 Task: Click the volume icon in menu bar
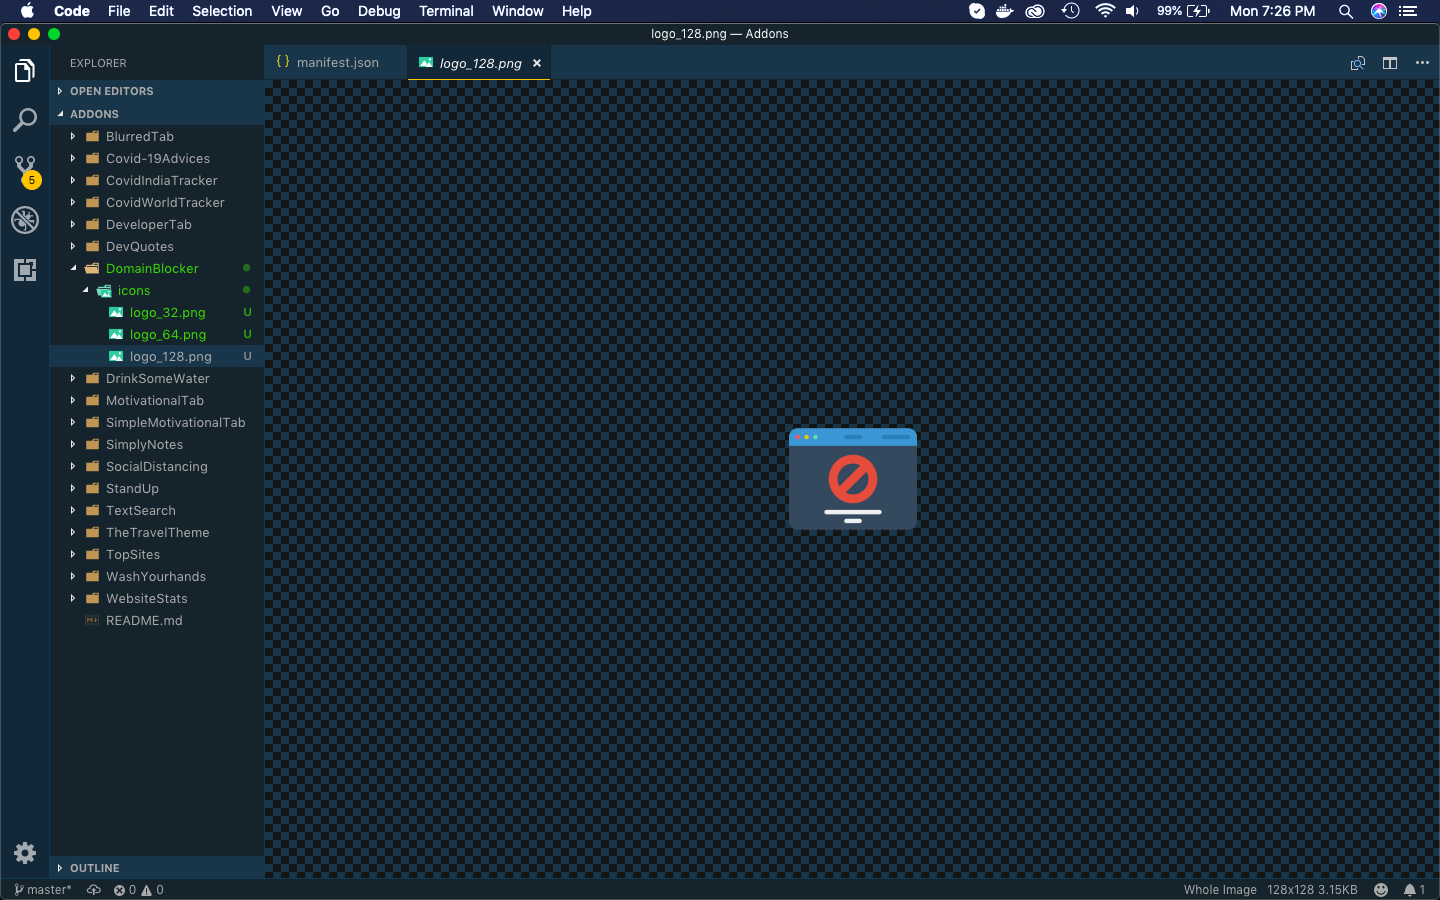[x=1132, y=11]
